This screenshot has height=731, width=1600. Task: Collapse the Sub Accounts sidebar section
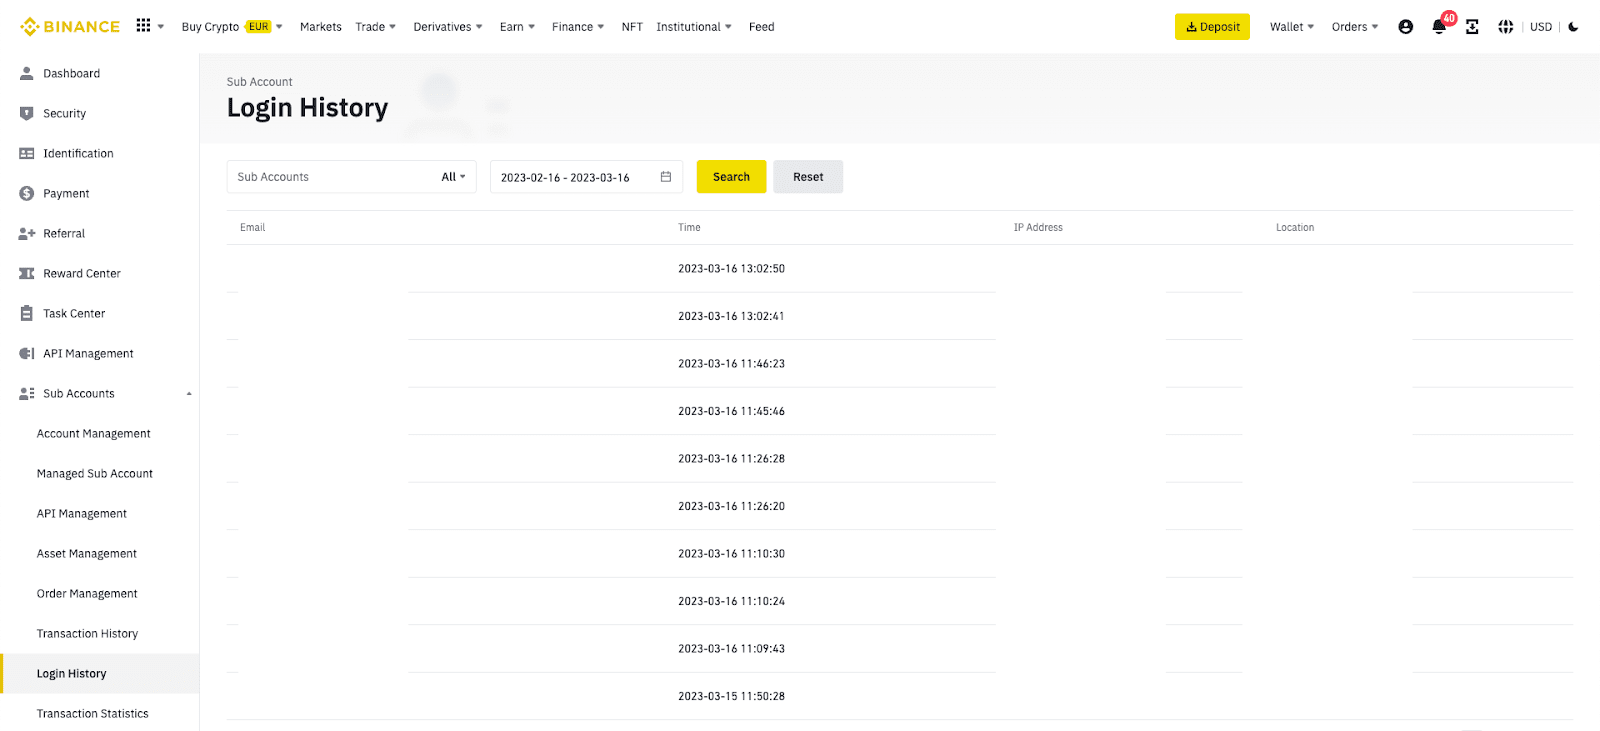point(188,394)
